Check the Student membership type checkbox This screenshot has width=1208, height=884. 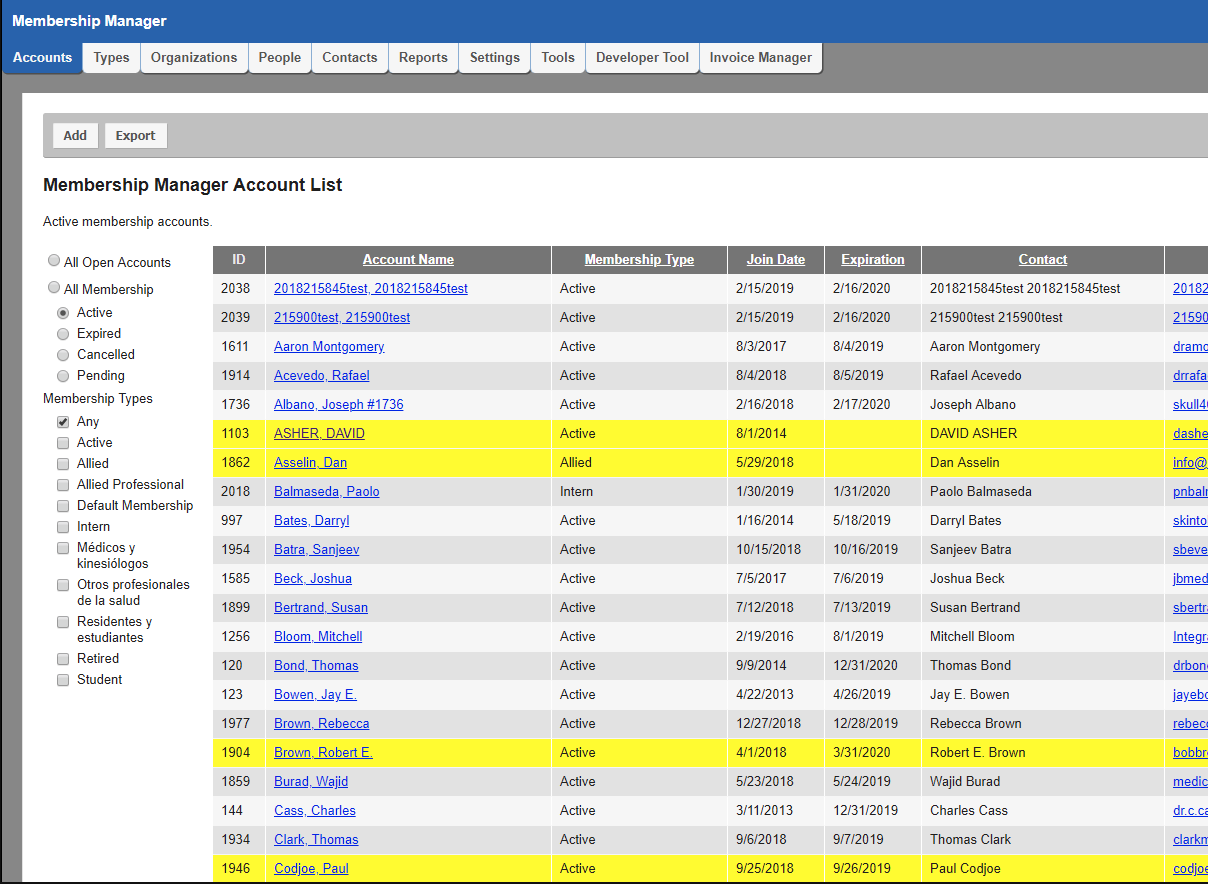pos(63,680)
